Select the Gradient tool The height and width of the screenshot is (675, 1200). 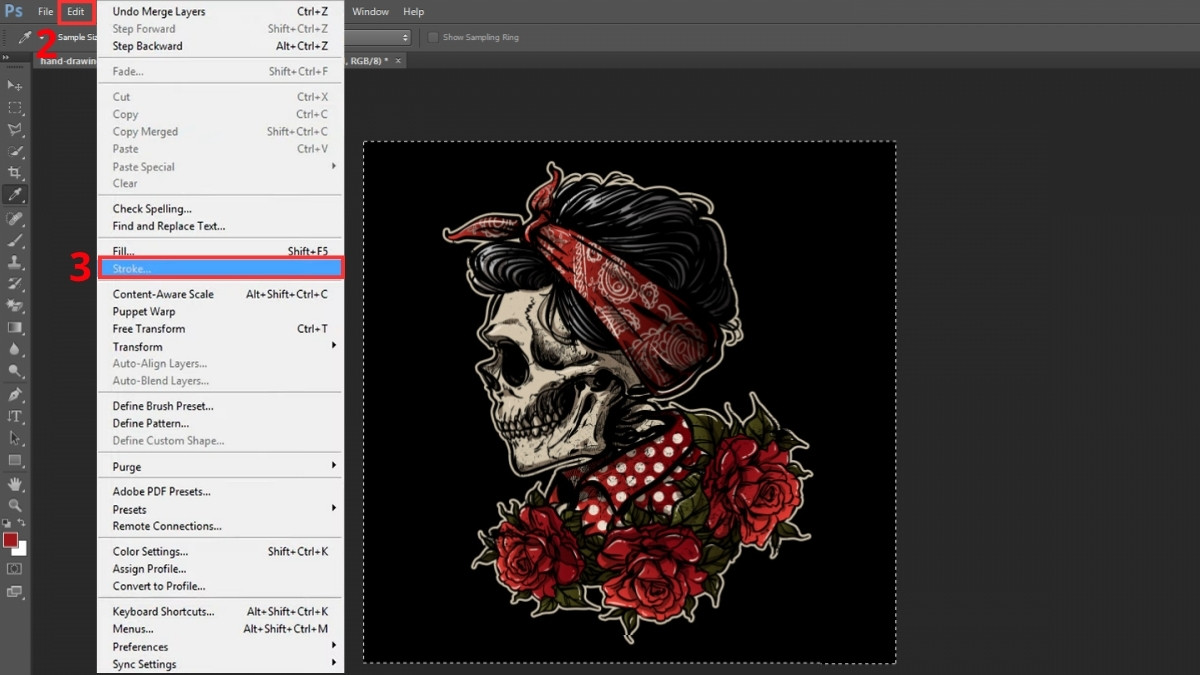click(15, 327)
